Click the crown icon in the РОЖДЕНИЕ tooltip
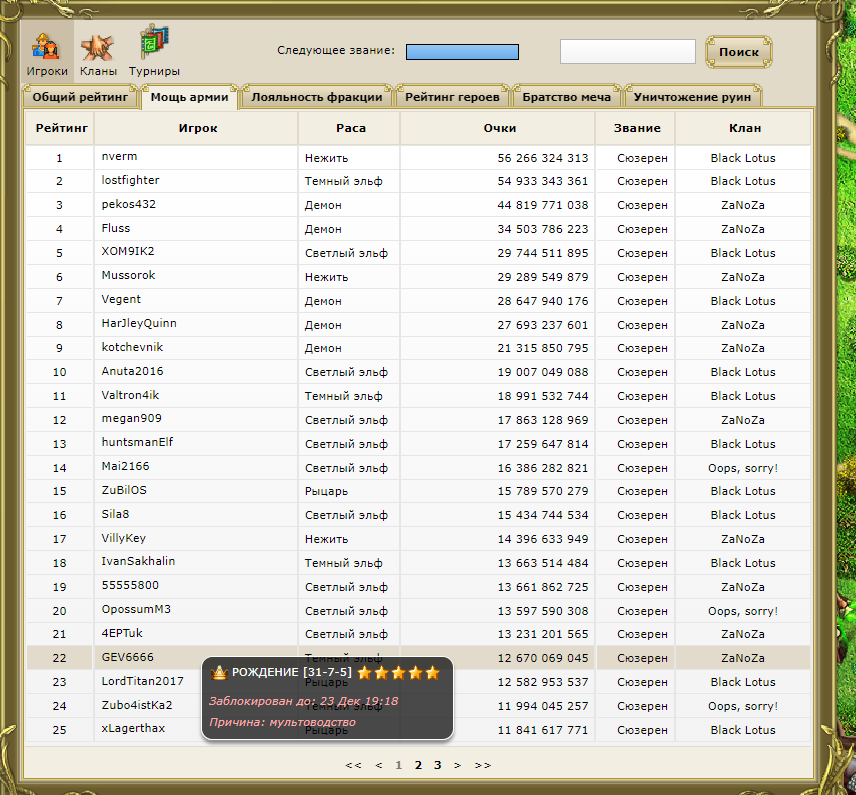This screenshot has width=856, height=795. [220, 673]
